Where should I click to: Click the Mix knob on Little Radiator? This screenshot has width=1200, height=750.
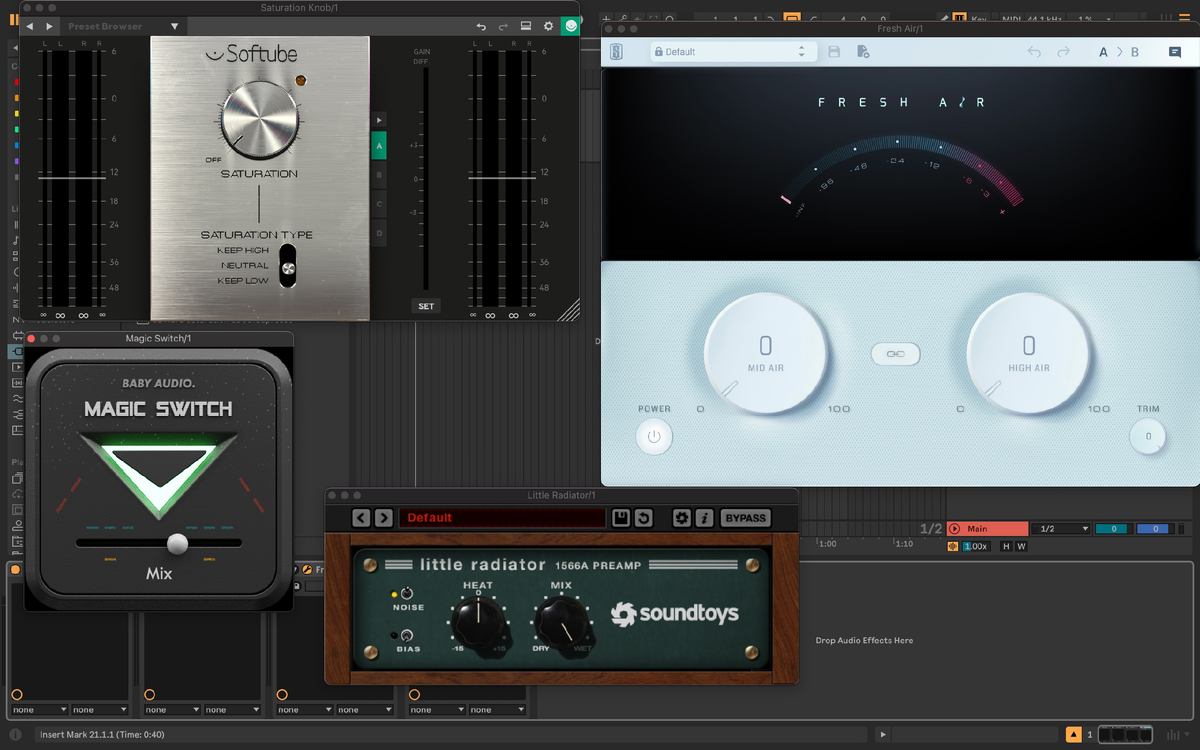[x=564, y=621]
